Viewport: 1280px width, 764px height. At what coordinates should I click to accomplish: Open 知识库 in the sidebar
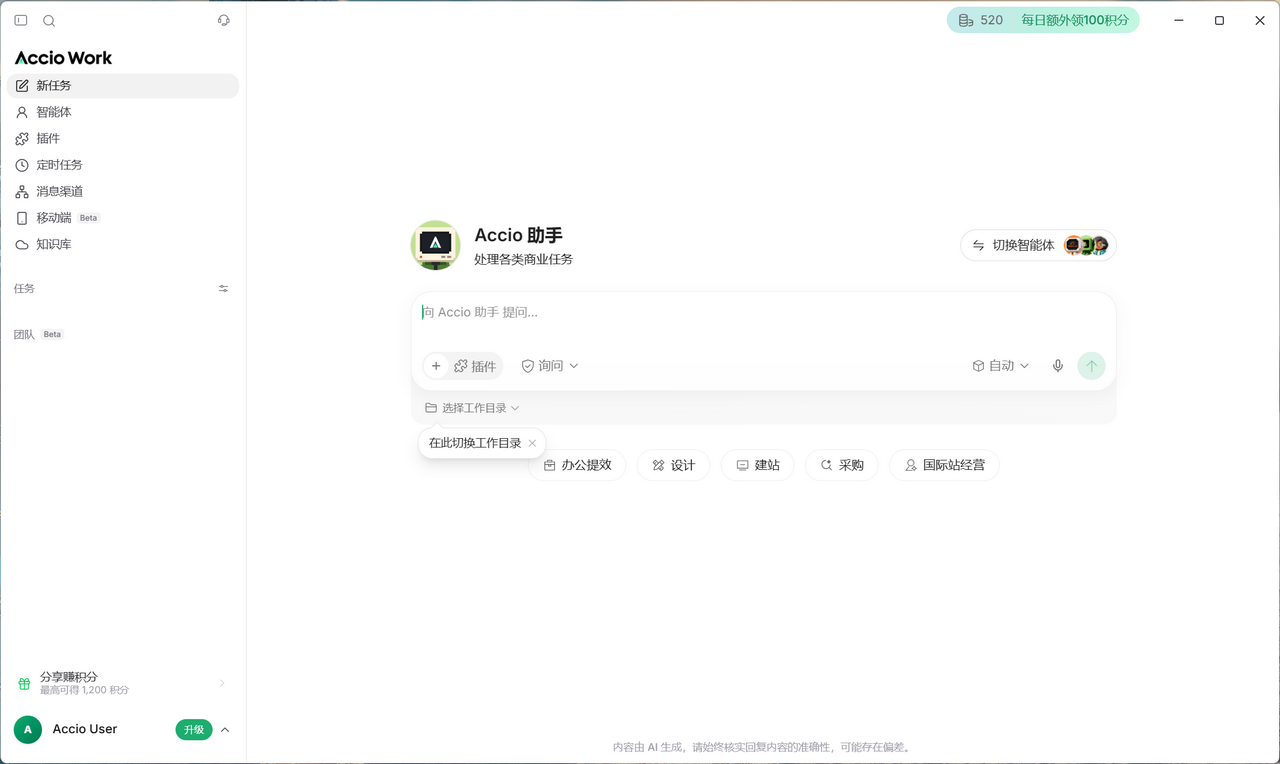point(123,245)
